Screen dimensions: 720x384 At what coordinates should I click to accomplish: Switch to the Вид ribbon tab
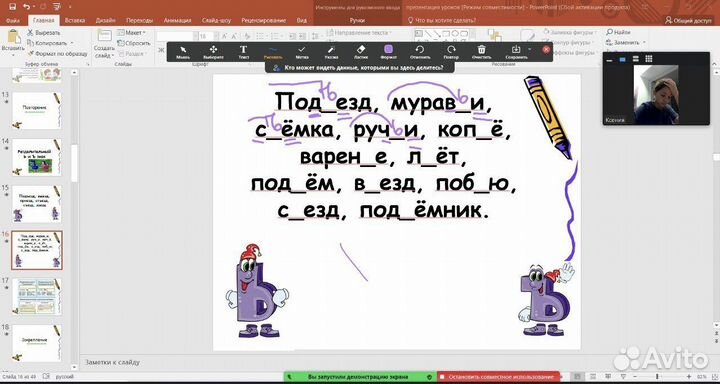pos(302,21)
